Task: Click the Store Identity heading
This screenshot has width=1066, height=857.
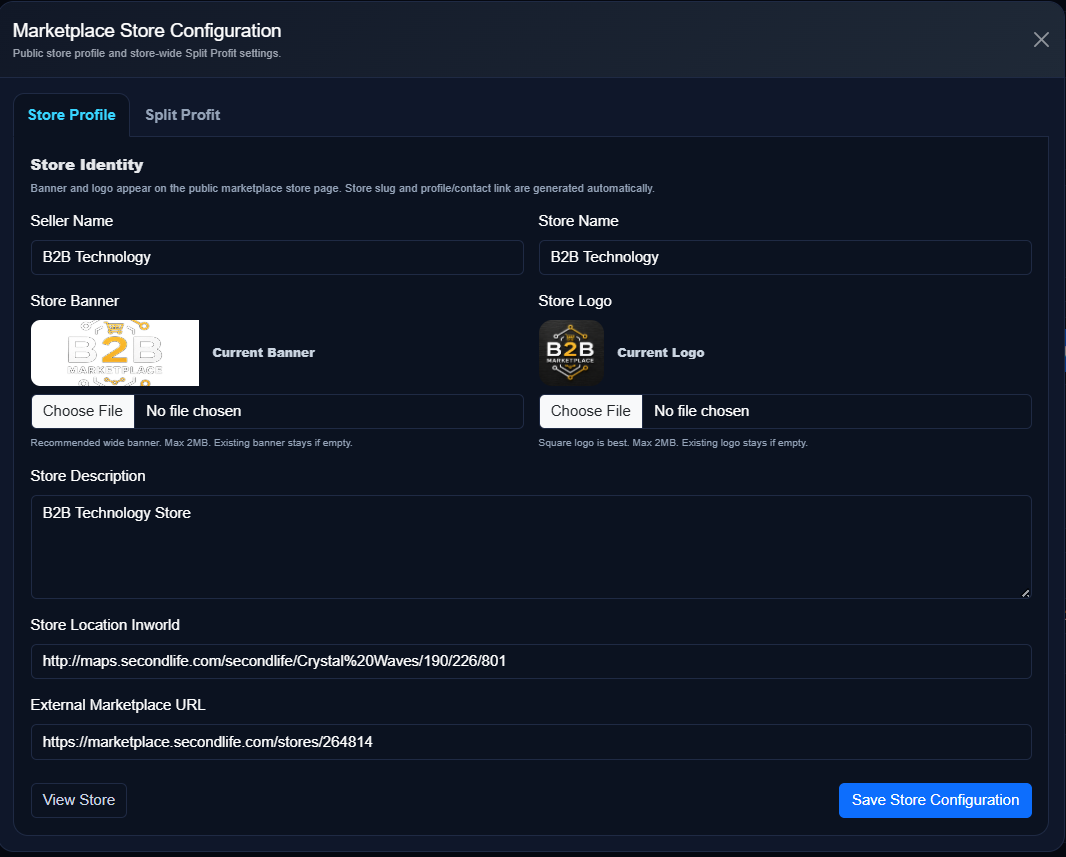Action: (x=87, y=165)
